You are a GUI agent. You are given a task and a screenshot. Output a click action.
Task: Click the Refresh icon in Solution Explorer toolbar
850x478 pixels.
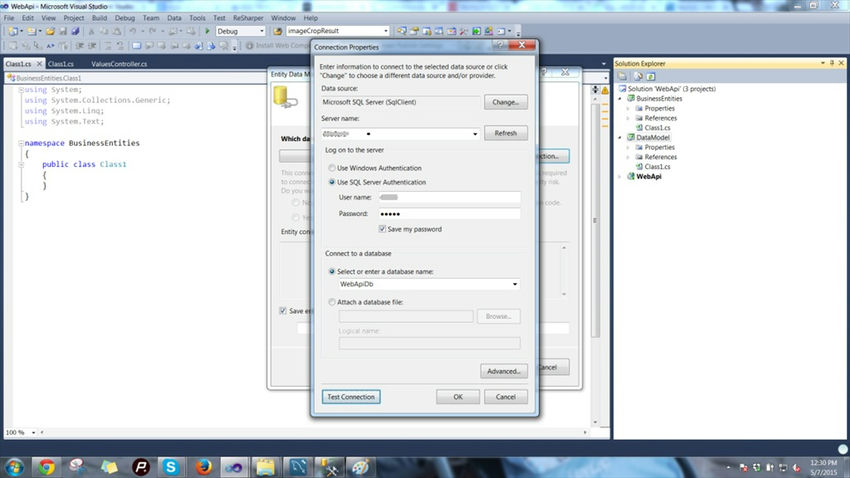pyautogui.click(x=651, y=76)
